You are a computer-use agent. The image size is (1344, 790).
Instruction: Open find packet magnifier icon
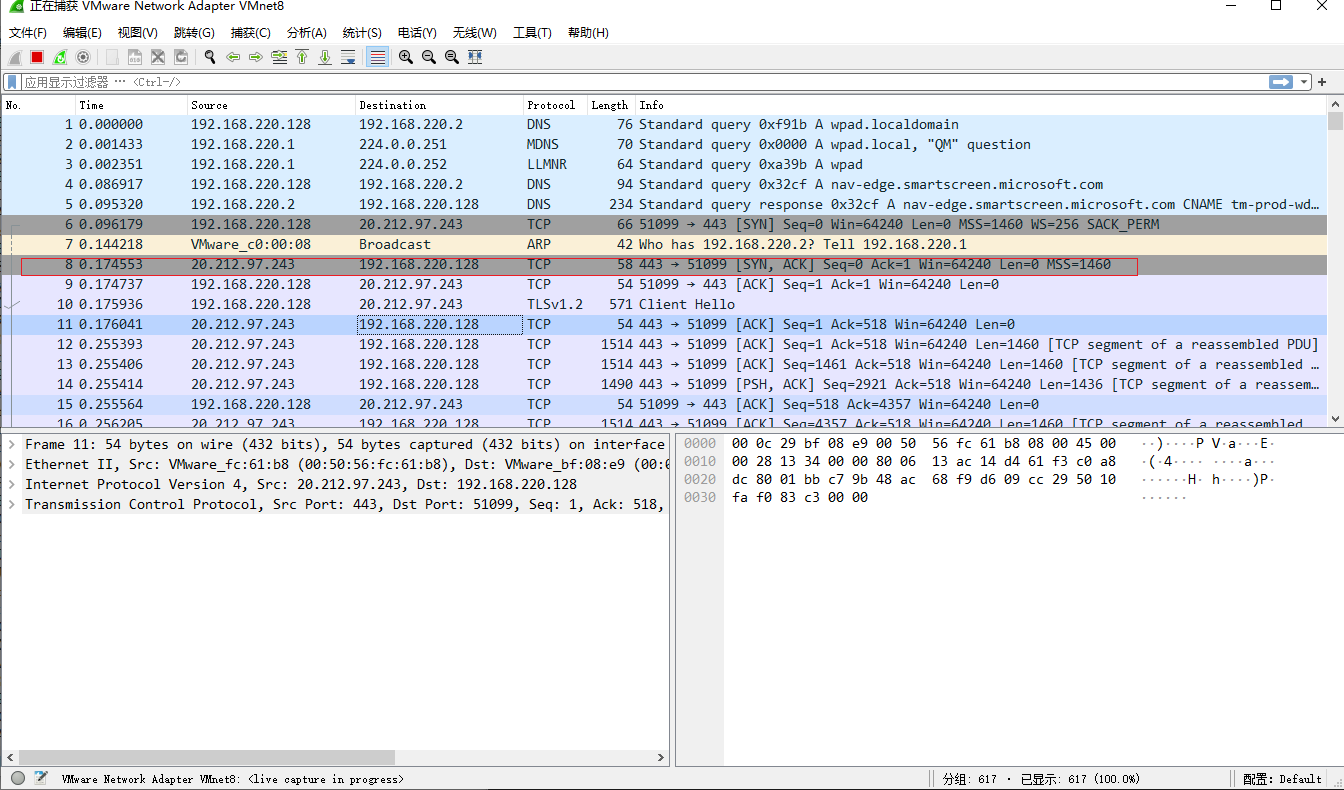210,57
